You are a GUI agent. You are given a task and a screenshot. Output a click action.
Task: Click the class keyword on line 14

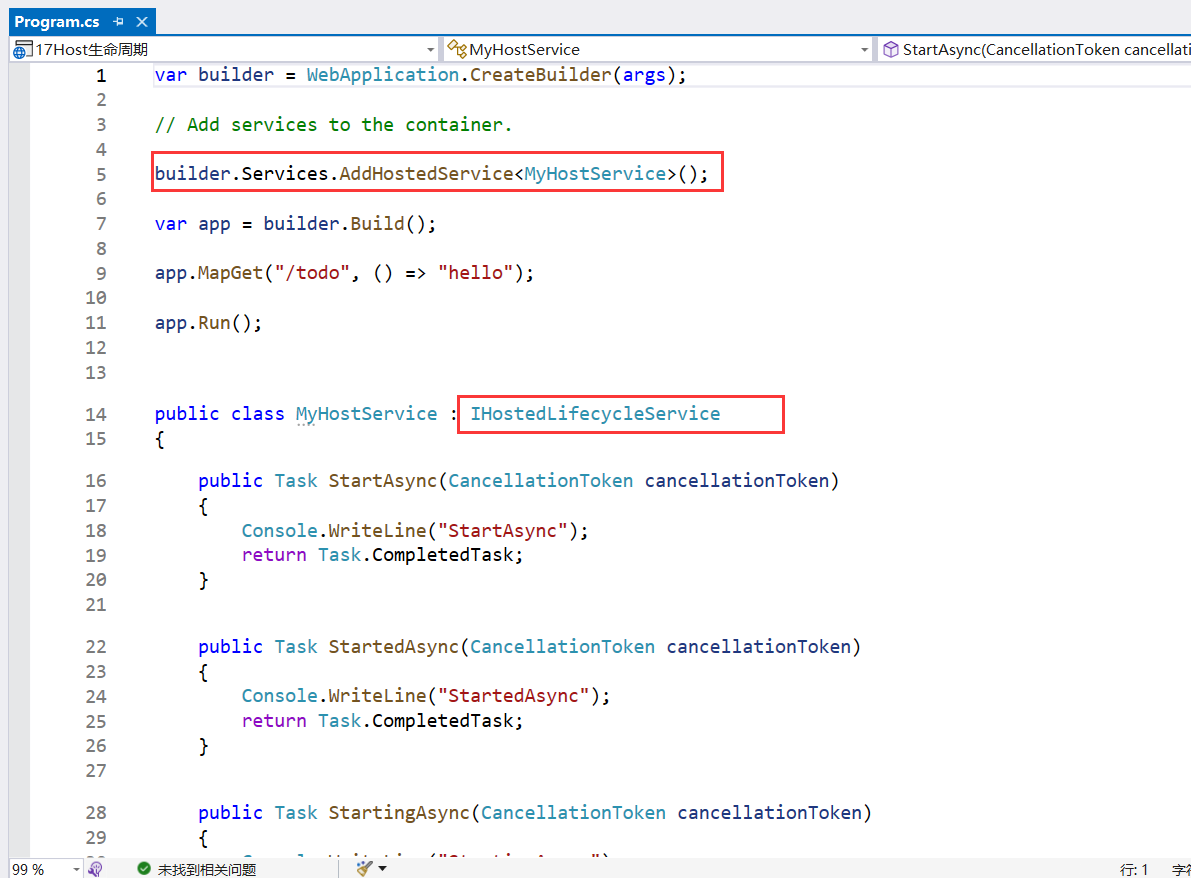point(257,414)
